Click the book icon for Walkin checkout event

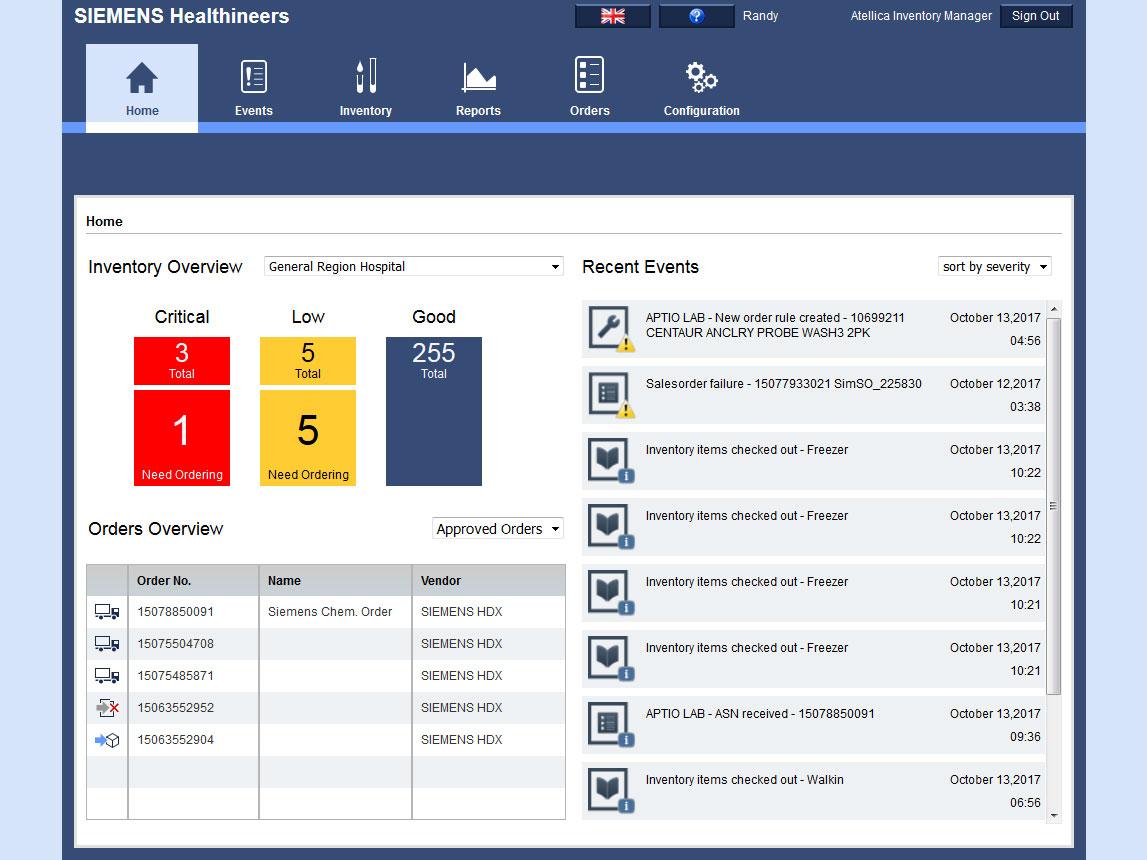point(609,790)
